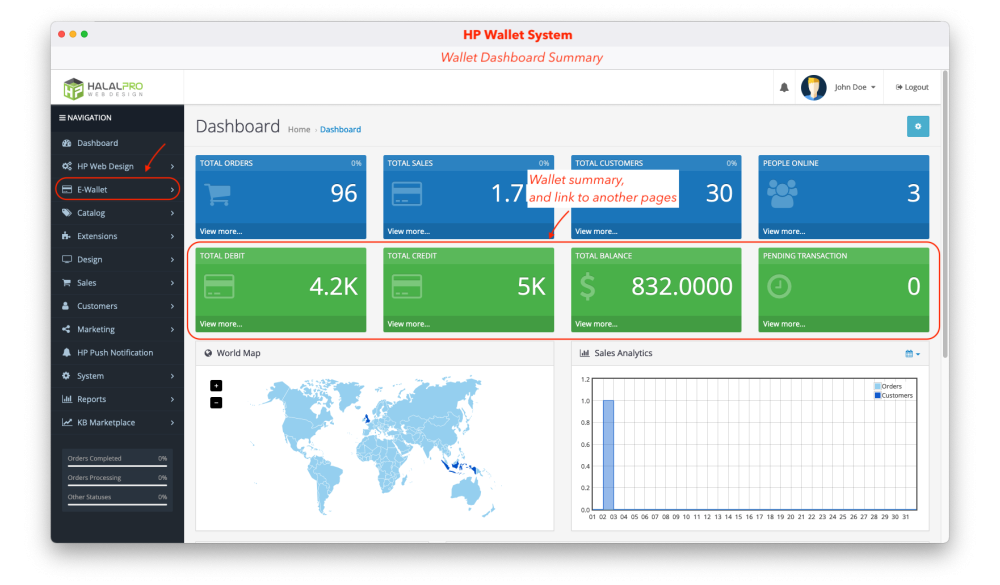The image size is (1000, 585).
Task: Click the settings gear button on dashboard
Action: point(917,126)
